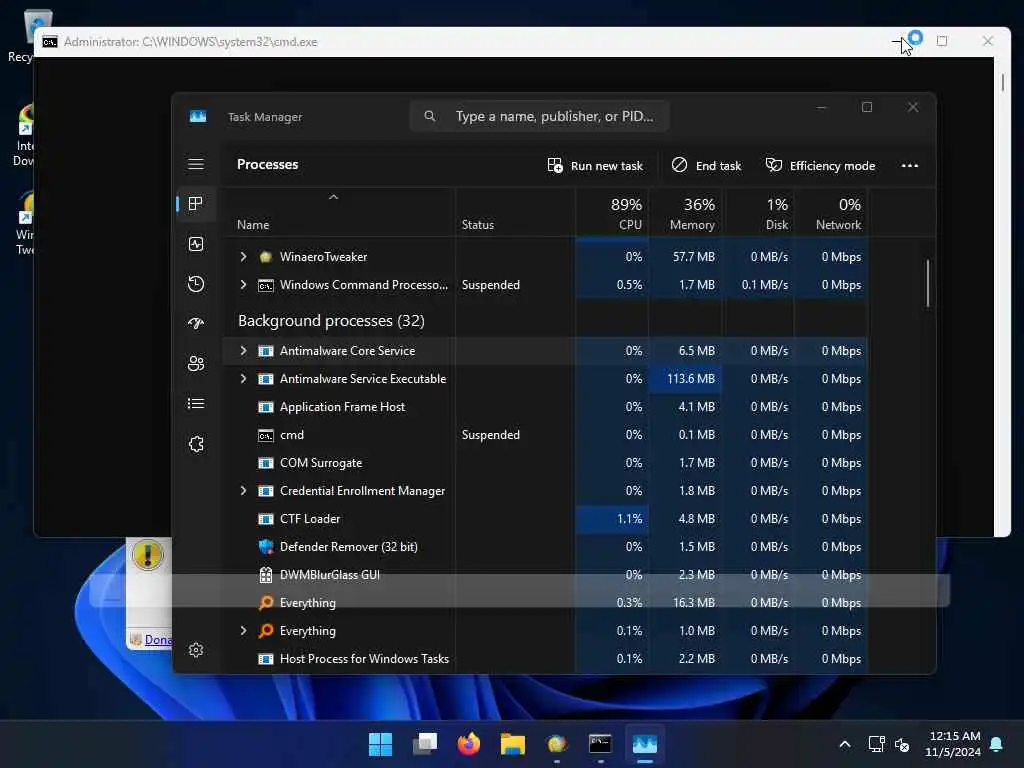Viewport: 1024px width, 768px height.
Task: Select the Processes page icon in sidebar
Action: [195, 204]
